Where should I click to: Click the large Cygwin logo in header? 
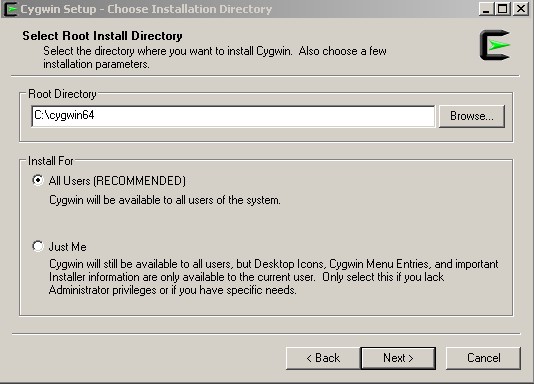pos(495,45)
